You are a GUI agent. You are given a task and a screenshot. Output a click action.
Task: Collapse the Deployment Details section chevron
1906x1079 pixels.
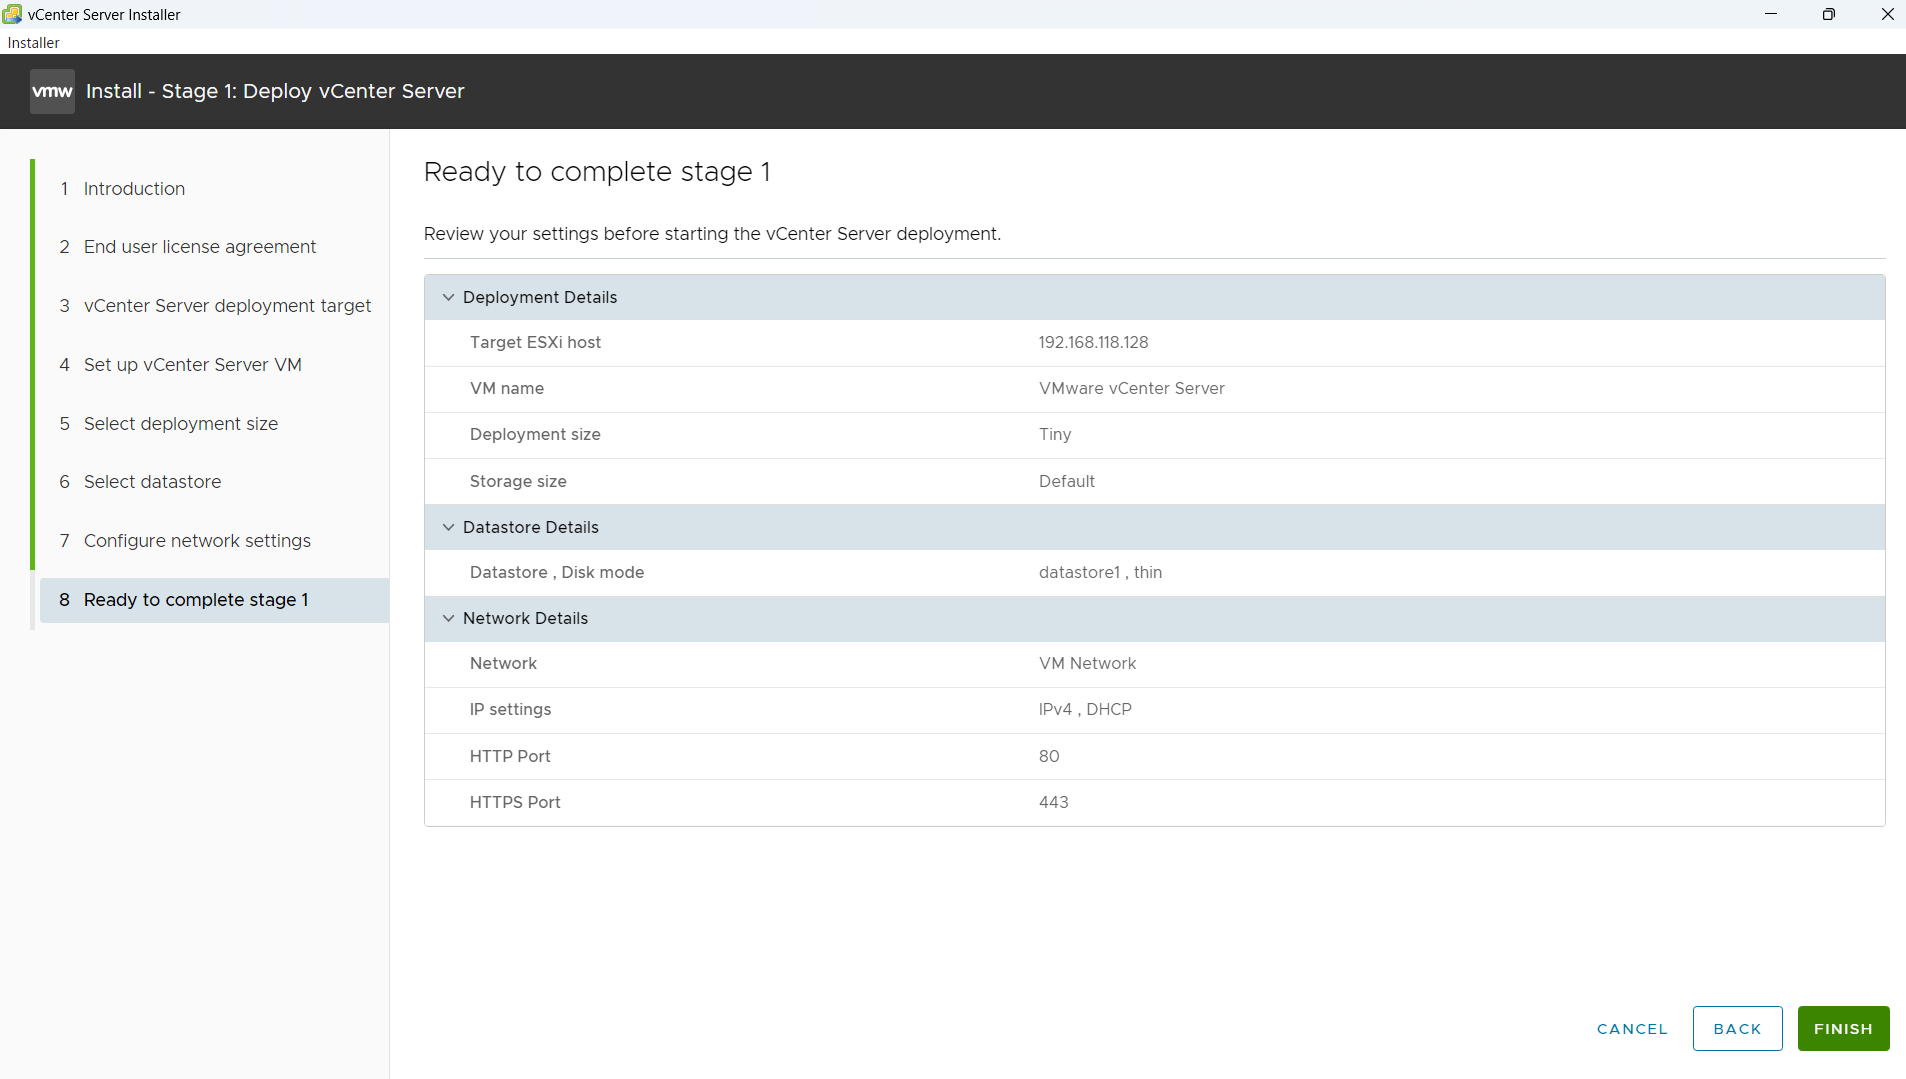point(448,298)
